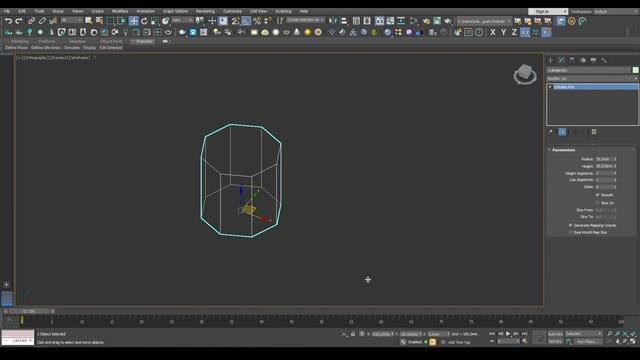Toggle Angle Snap tool
This screenshot has height=360, width=640.
pos(246,21)
